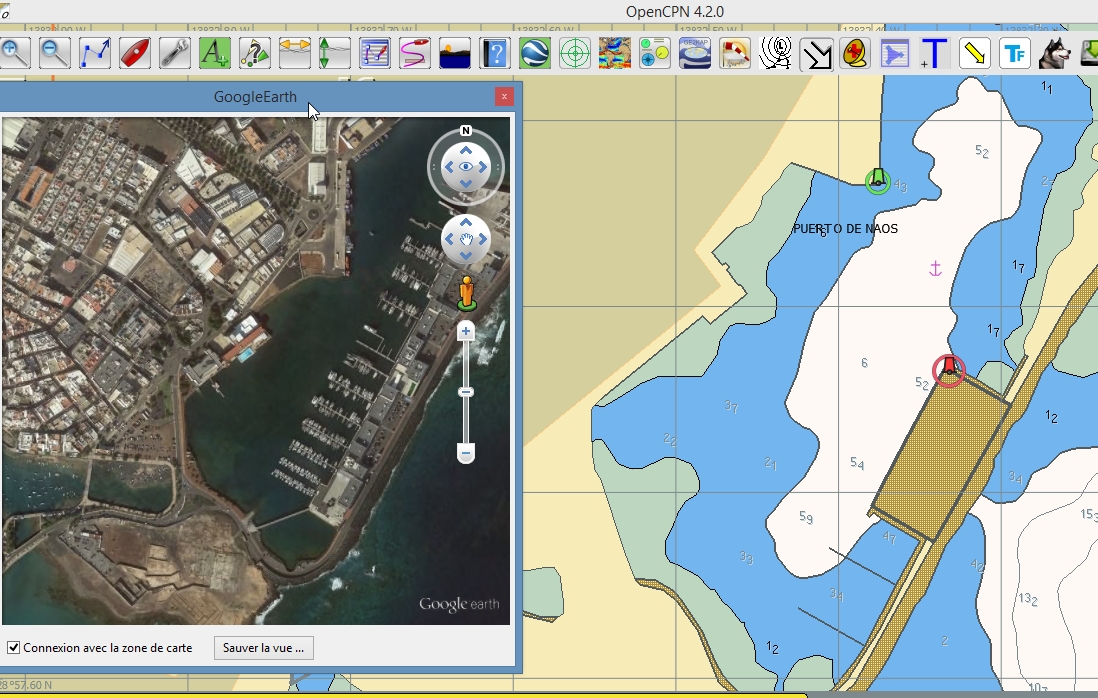Viewport: 1098px width, 698px height.
Task: Click the Zoom Out magnifier tool
Action: click(x=55, y=53)
